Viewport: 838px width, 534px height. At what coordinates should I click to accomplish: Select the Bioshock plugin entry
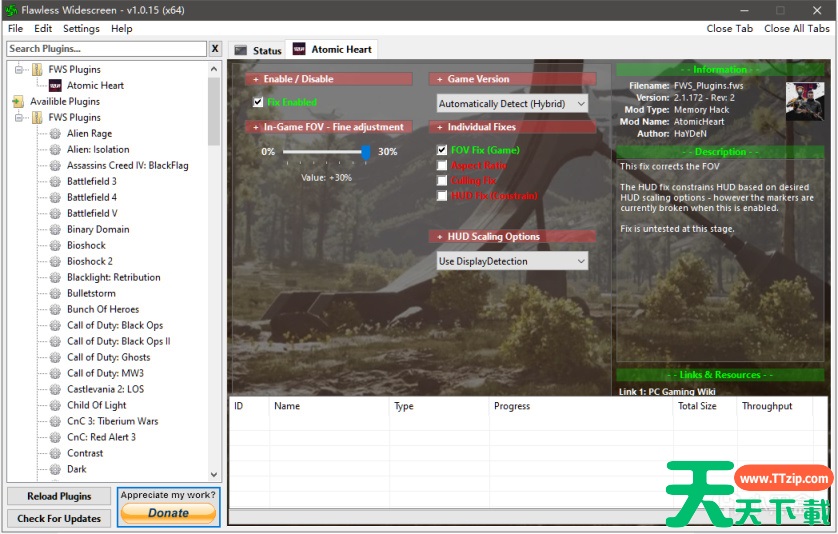[x=87, y=245]
